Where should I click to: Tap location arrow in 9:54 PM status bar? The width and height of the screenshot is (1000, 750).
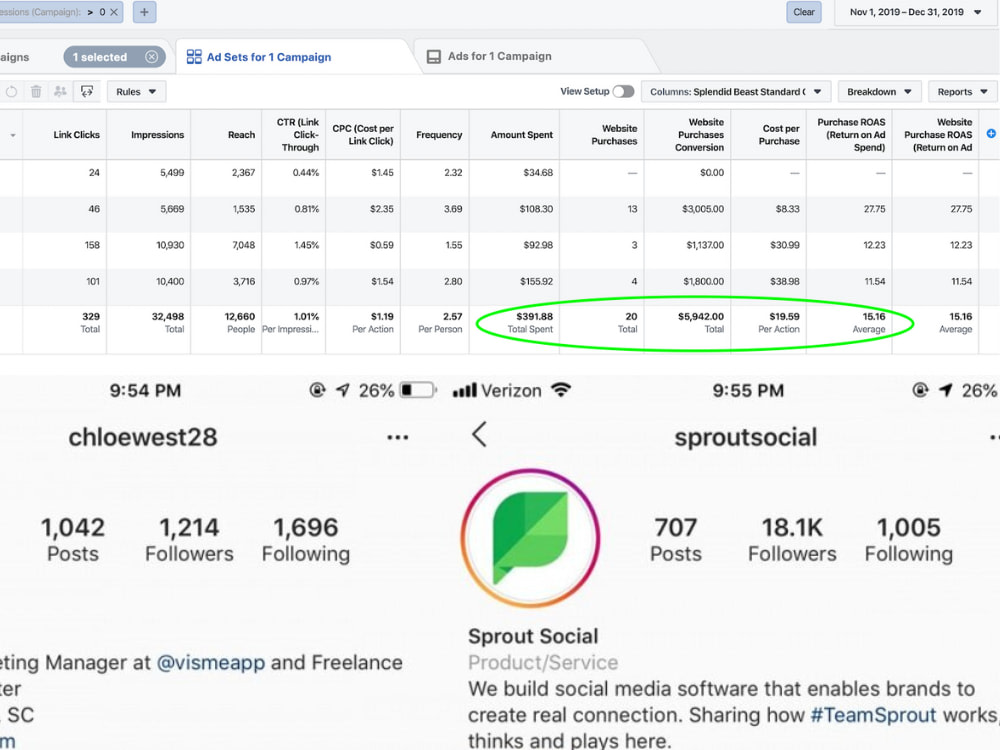(x=343, y=390)
